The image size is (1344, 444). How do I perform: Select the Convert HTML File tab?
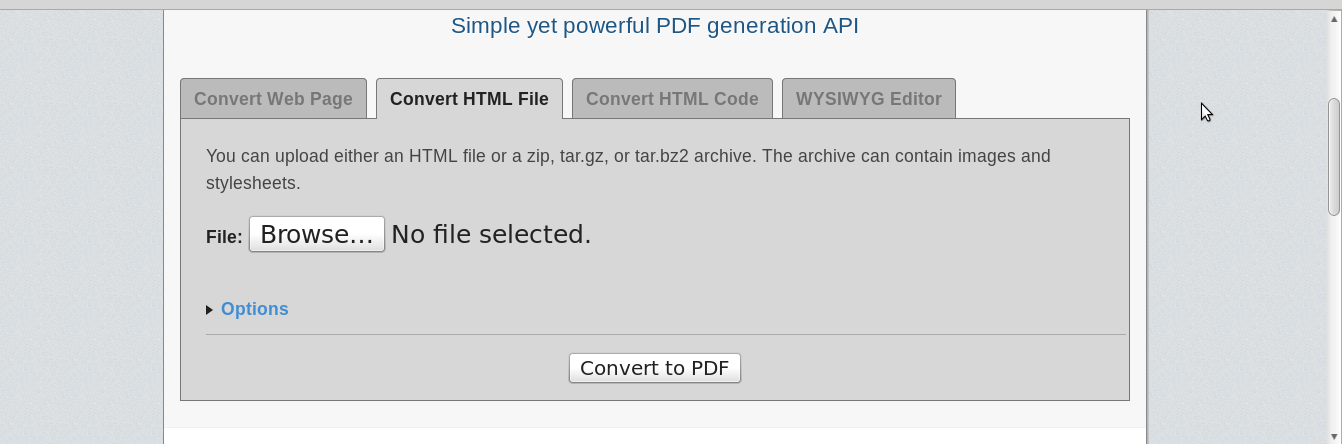click(x=469, y=99)
